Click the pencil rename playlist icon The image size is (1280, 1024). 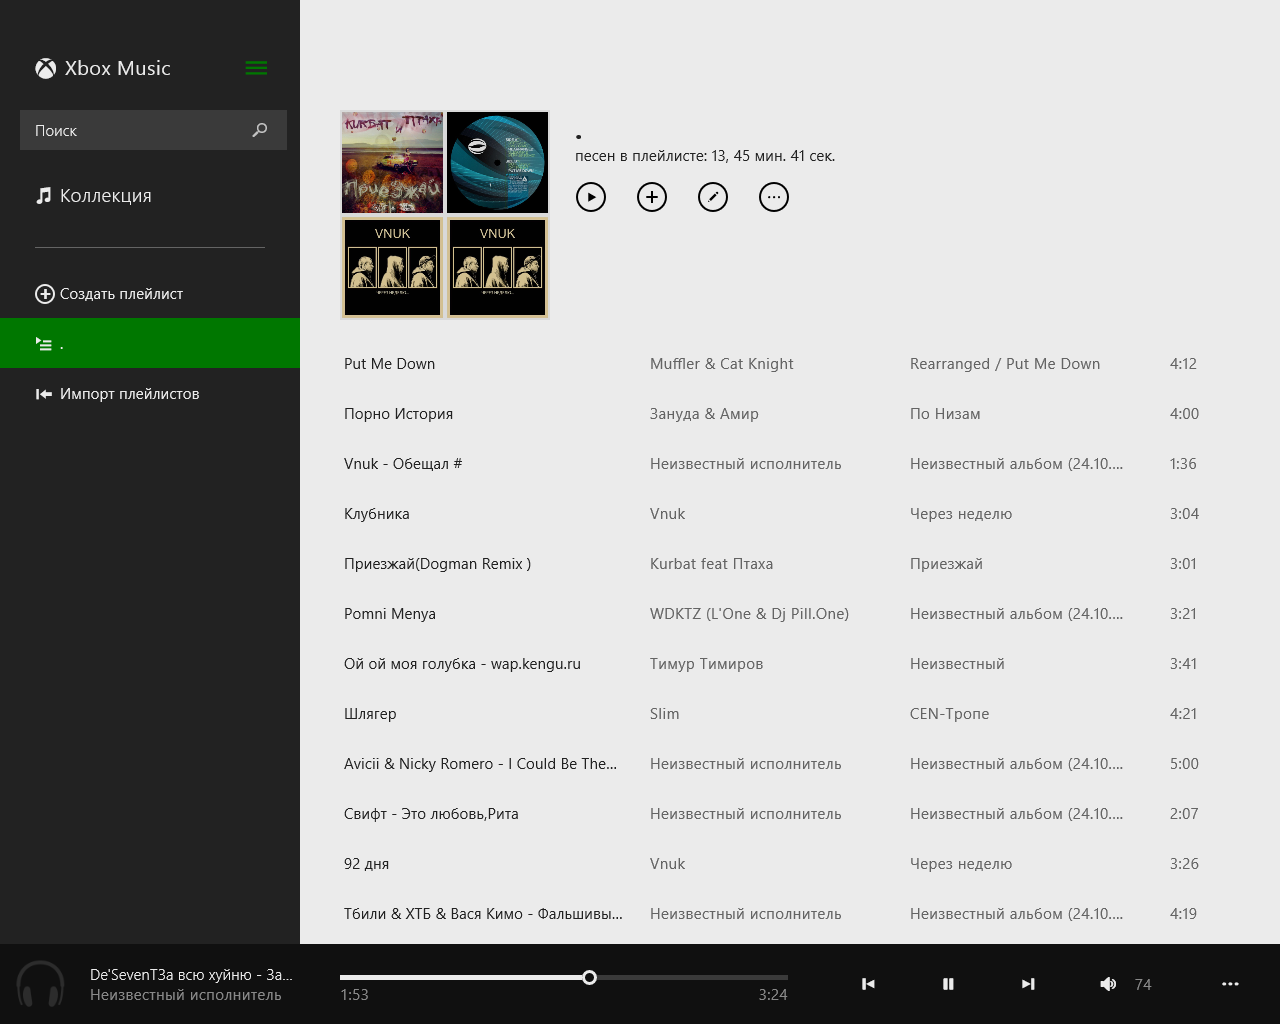[x=713, y=197]
